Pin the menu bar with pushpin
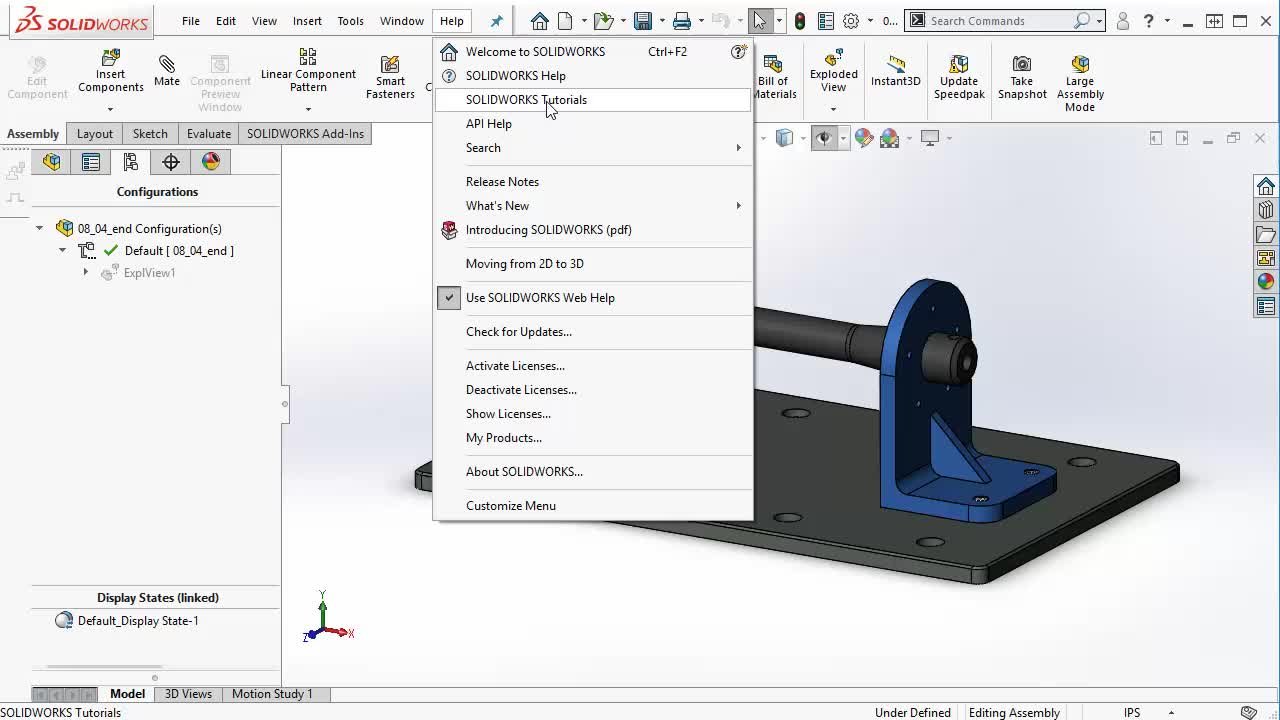1280x720 pixels. point(496,21)
